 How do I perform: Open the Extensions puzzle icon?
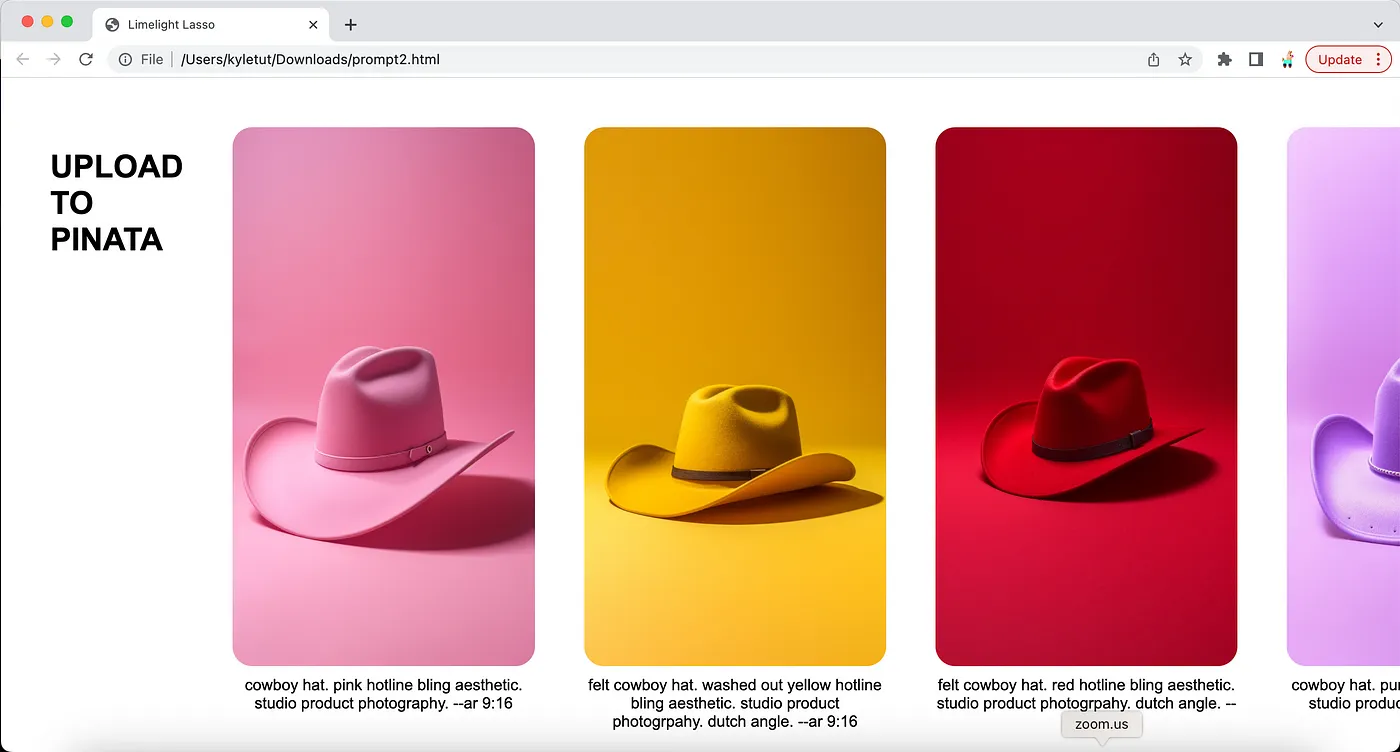1224,60
